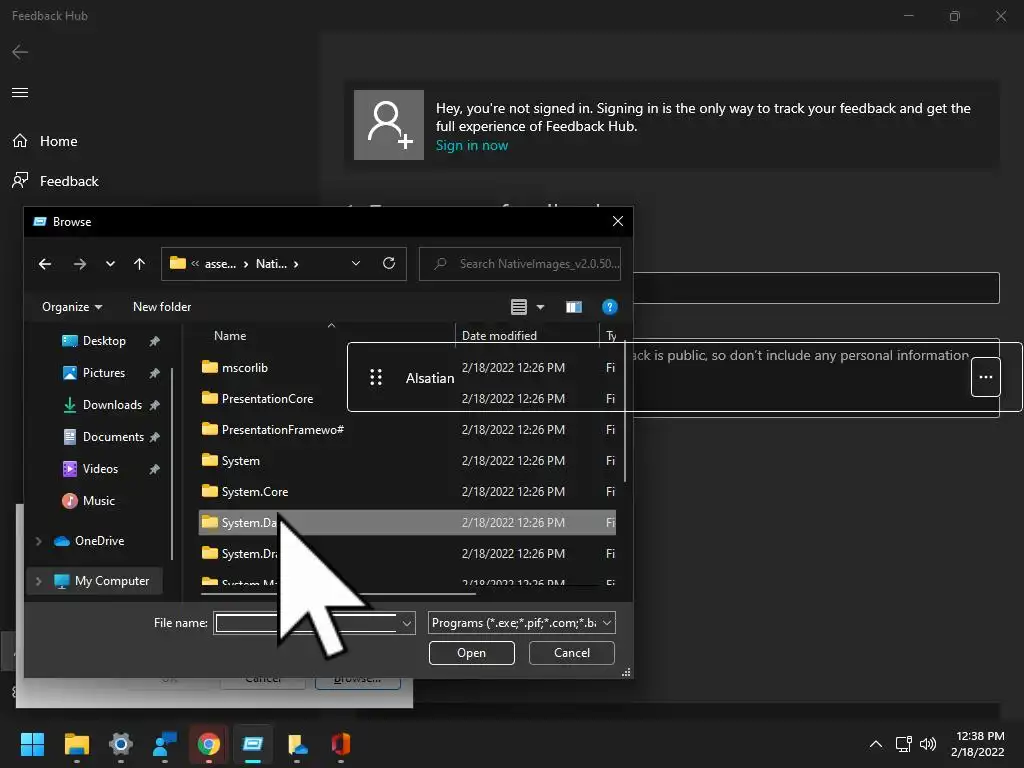Open Browse dialog help

[609, 307]
